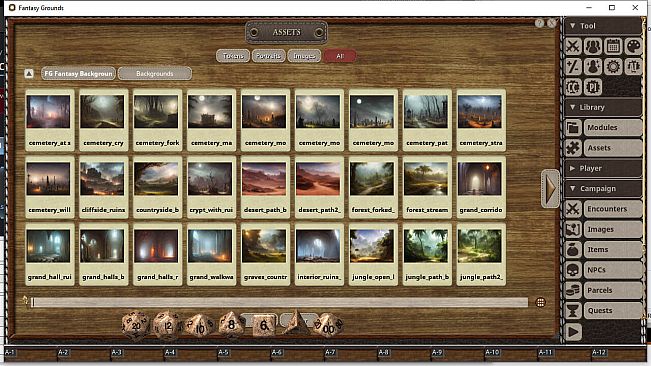The image size is (651, 366).
Task: Open the Calendar tool icon
Action: click(x=613, y=46)
